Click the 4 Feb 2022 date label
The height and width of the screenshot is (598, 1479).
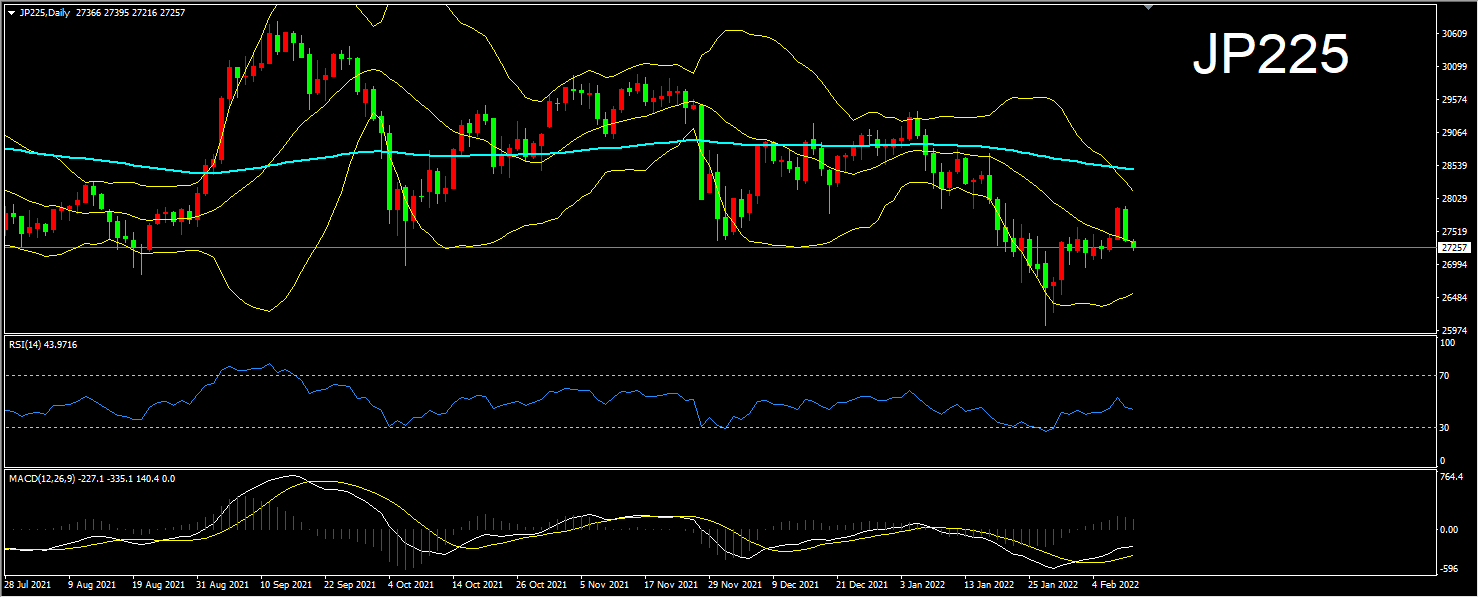[1114, 584]
